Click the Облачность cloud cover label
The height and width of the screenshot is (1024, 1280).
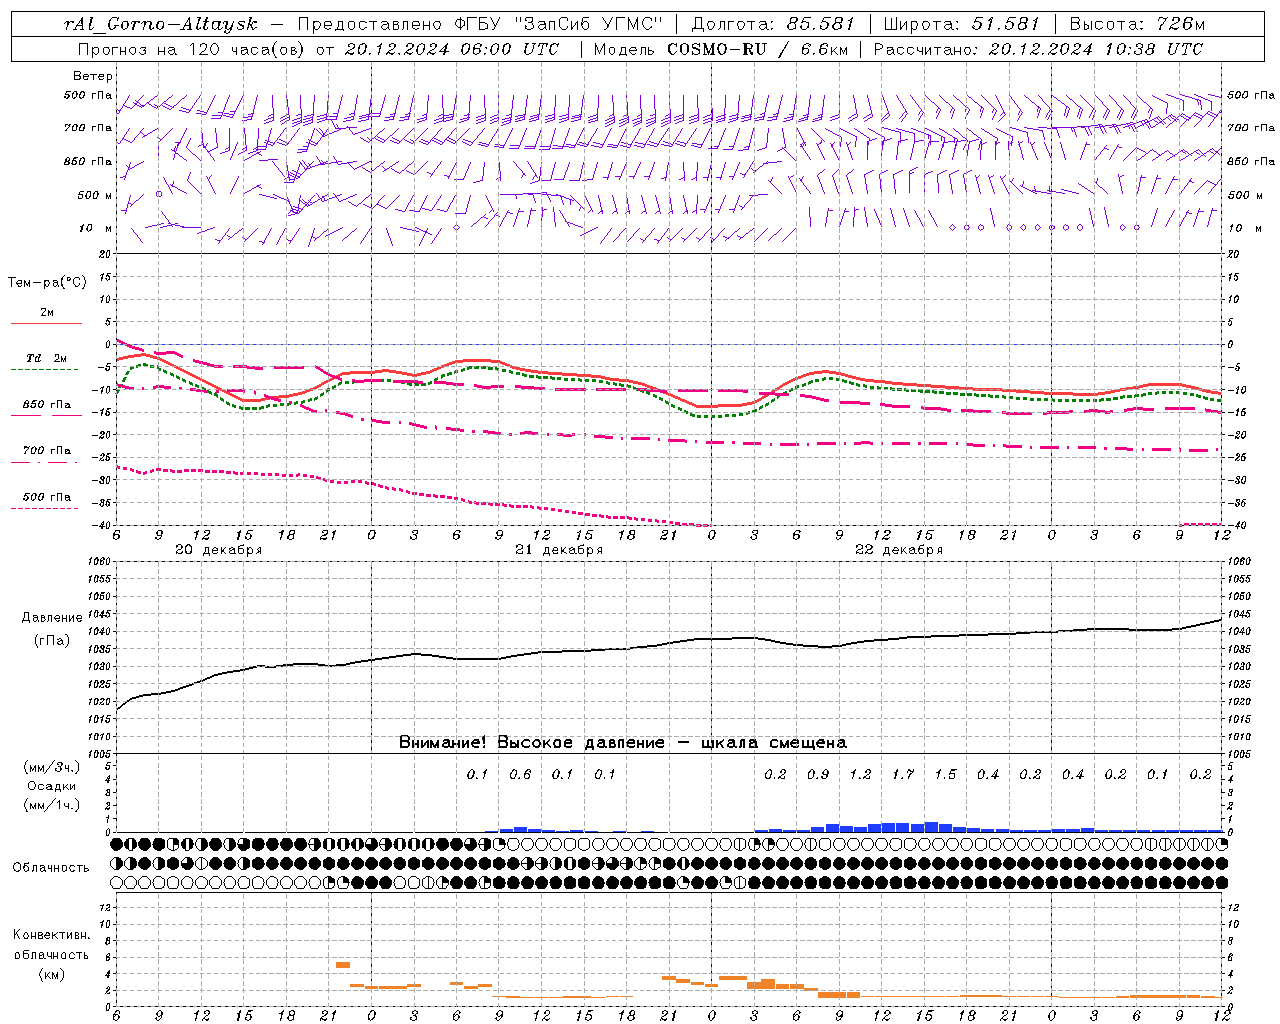pyautogui.click(x=51, y=868)
